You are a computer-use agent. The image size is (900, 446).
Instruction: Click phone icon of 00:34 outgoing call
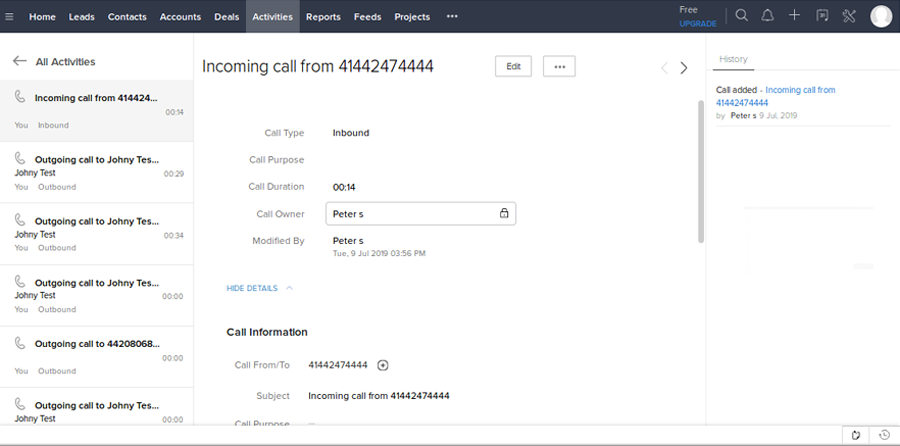pyautogui.click(x=20, y=219)
